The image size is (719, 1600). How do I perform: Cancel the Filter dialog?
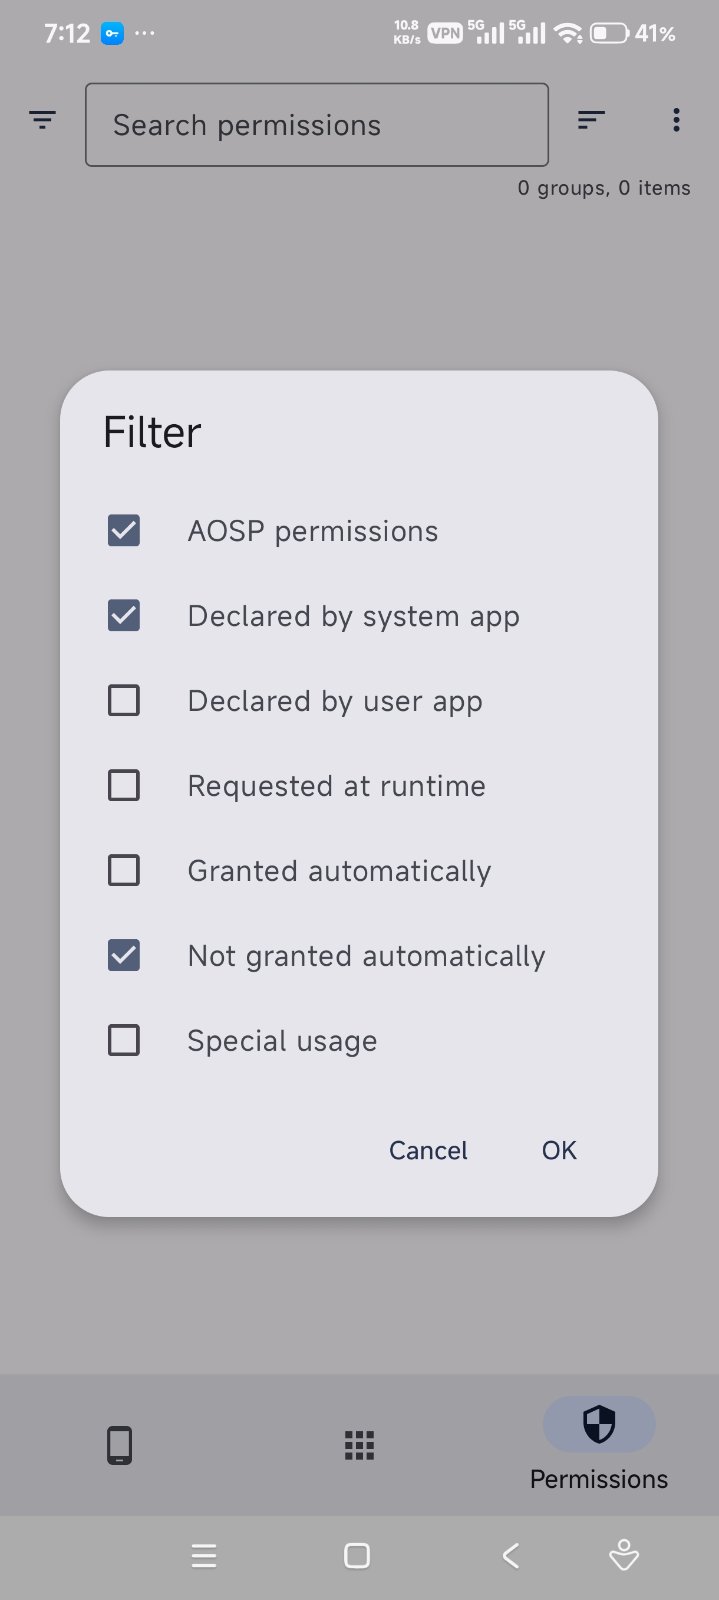click(x=428, y=1150)
